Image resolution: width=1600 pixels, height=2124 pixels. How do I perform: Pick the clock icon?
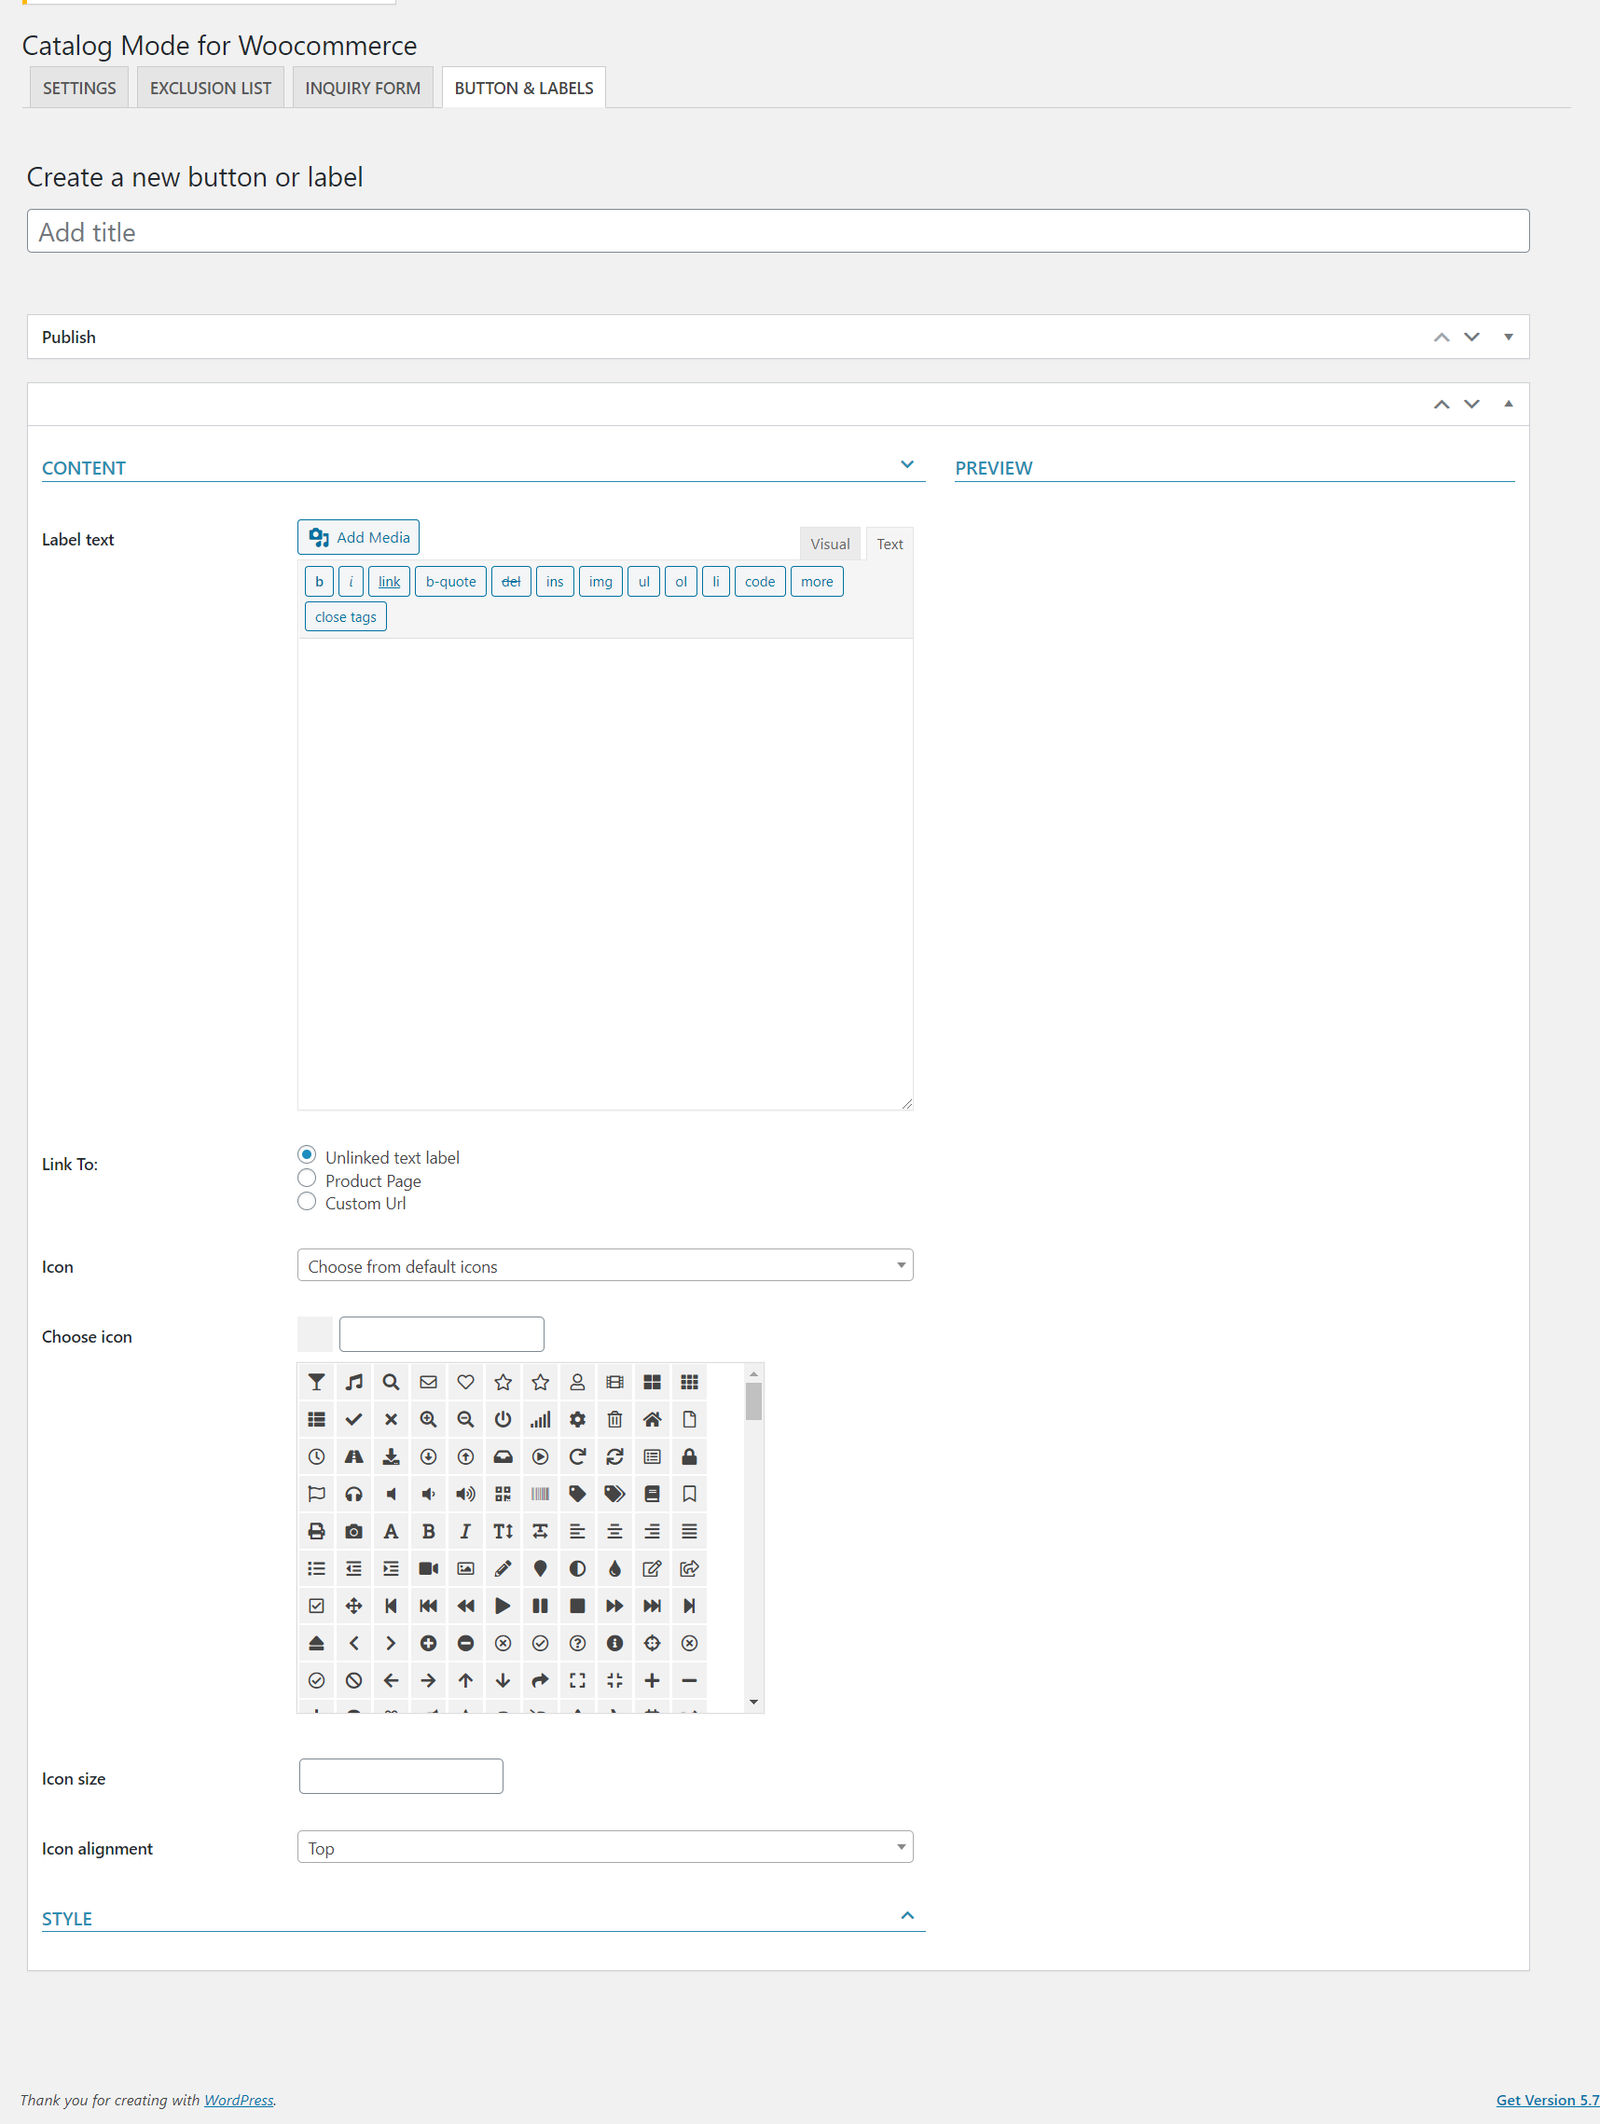[x=316, y=1457]
